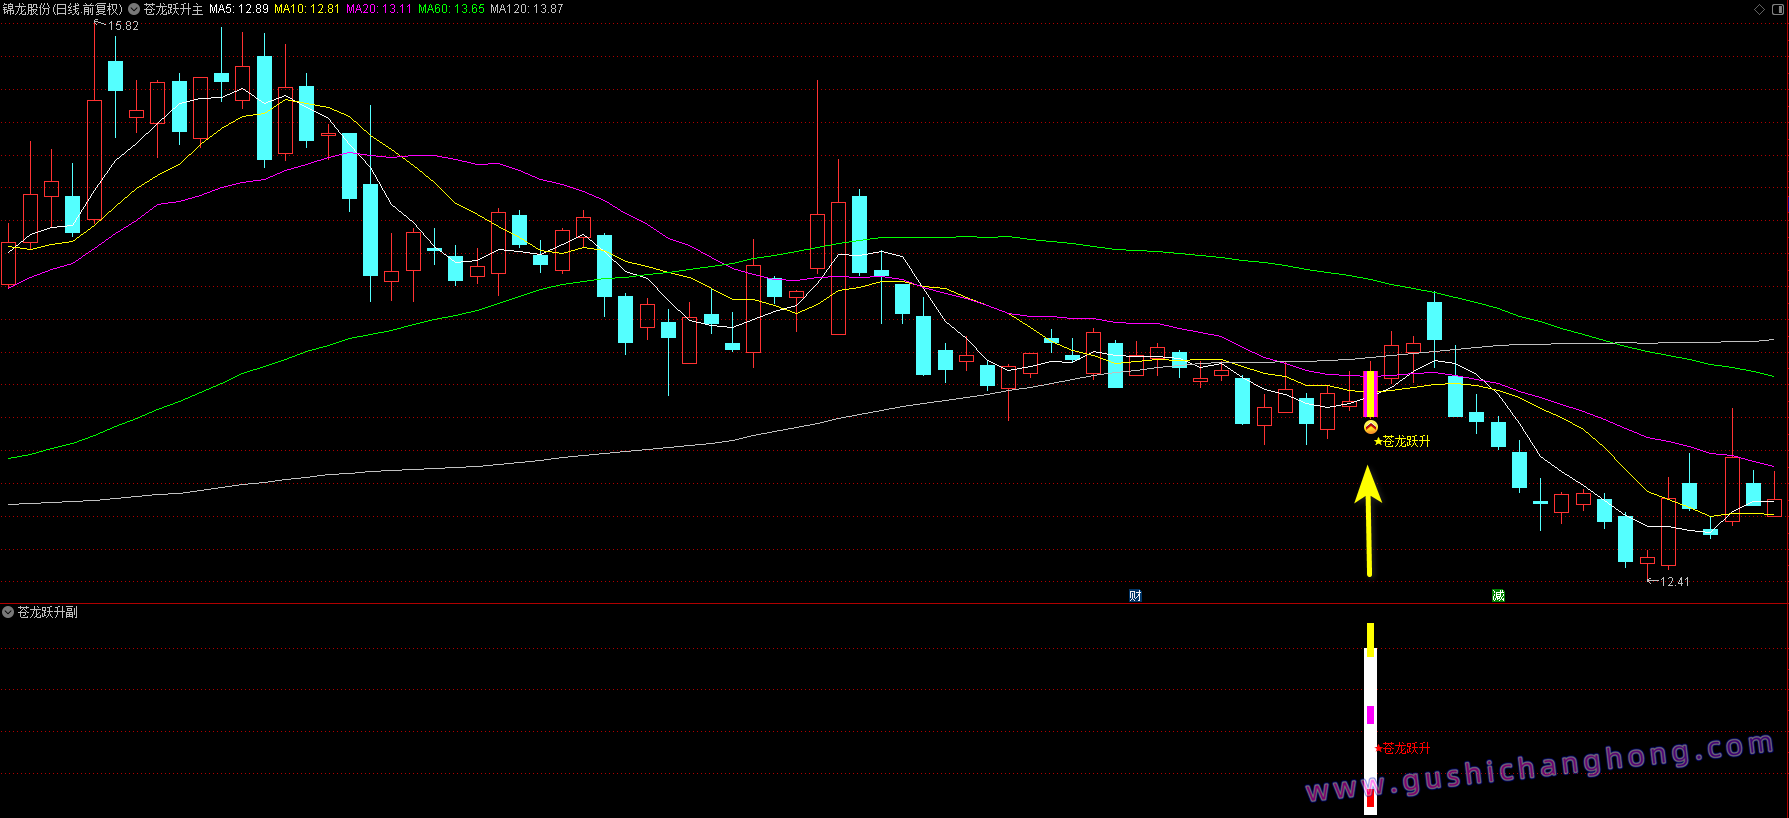Click the large yellow upward arrow
Viewport: 1789px width, 818px height.
tap(1368, 520)
